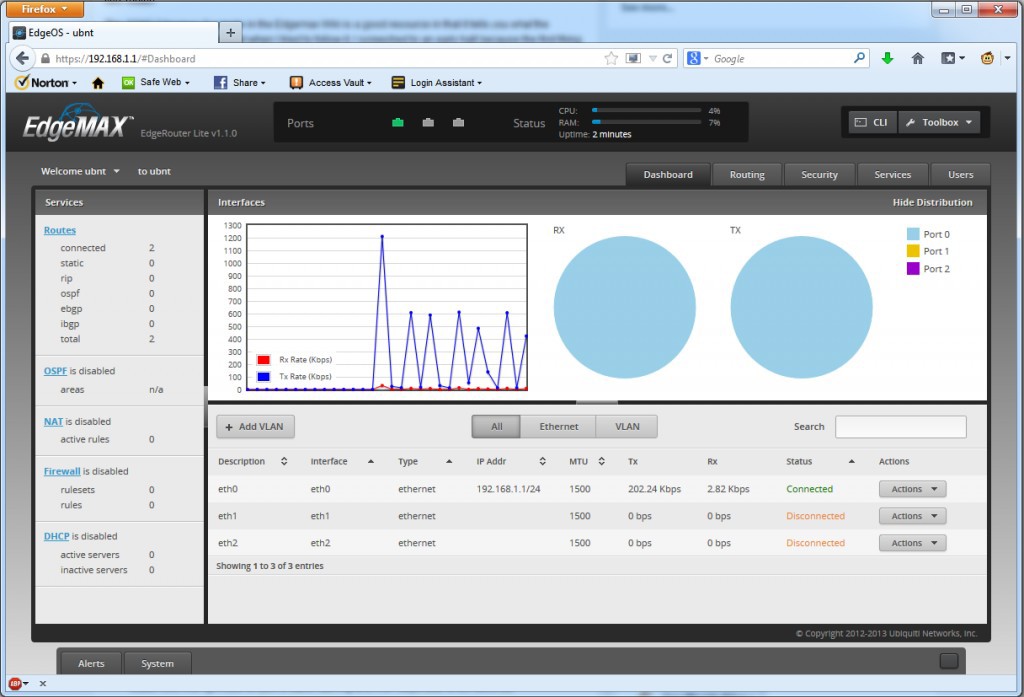Open the DHCP link in the Services panel
This screenshot has width=1024, height=697.
pos(56,536)
